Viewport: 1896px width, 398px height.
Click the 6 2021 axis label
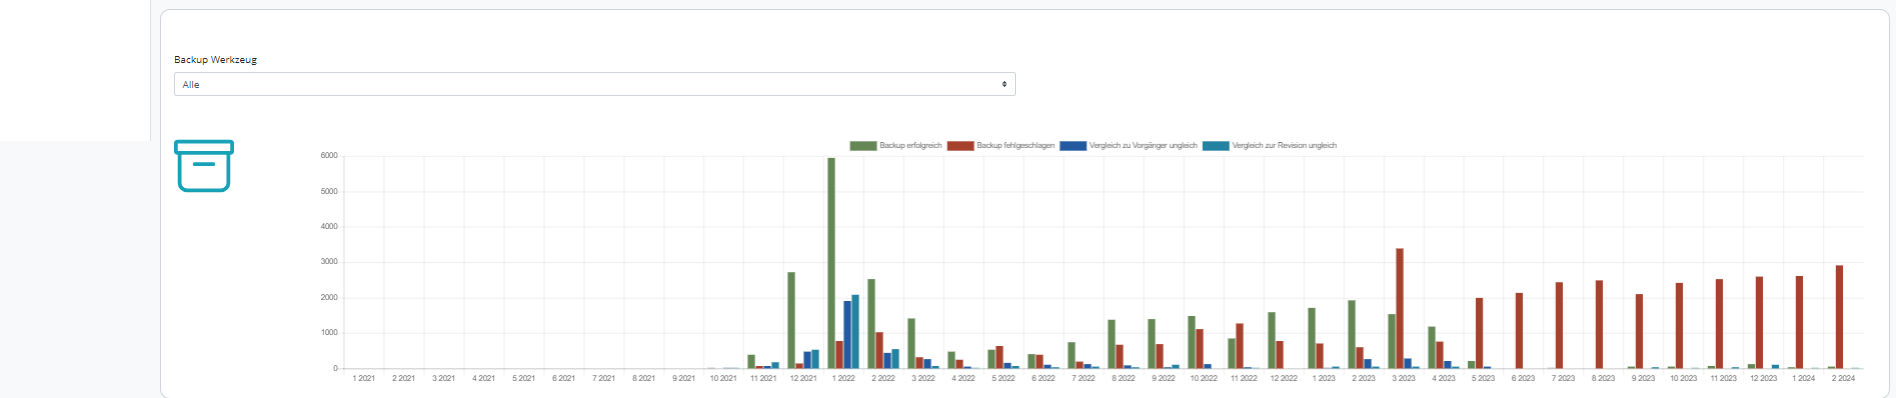pos(564,378)
